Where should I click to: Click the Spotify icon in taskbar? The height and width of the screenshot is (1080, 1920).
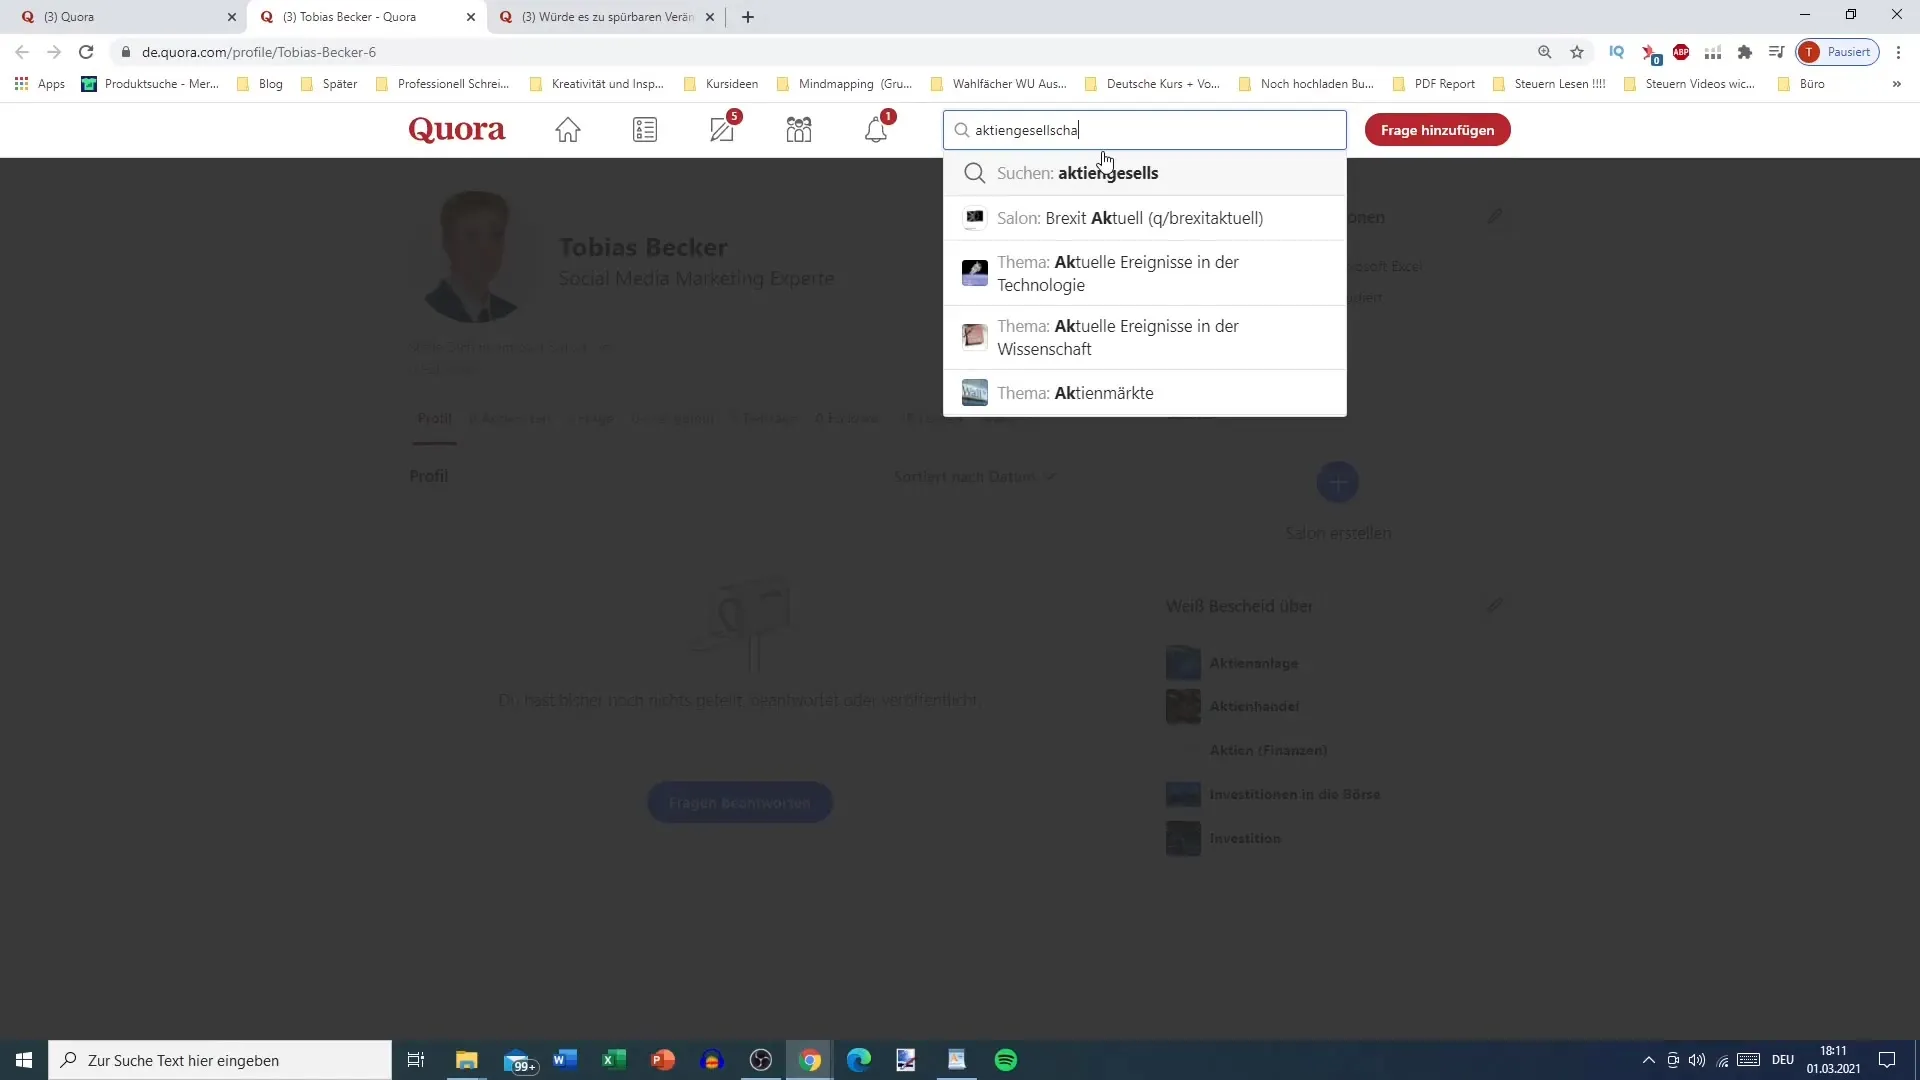(x=1007, y=1059)
